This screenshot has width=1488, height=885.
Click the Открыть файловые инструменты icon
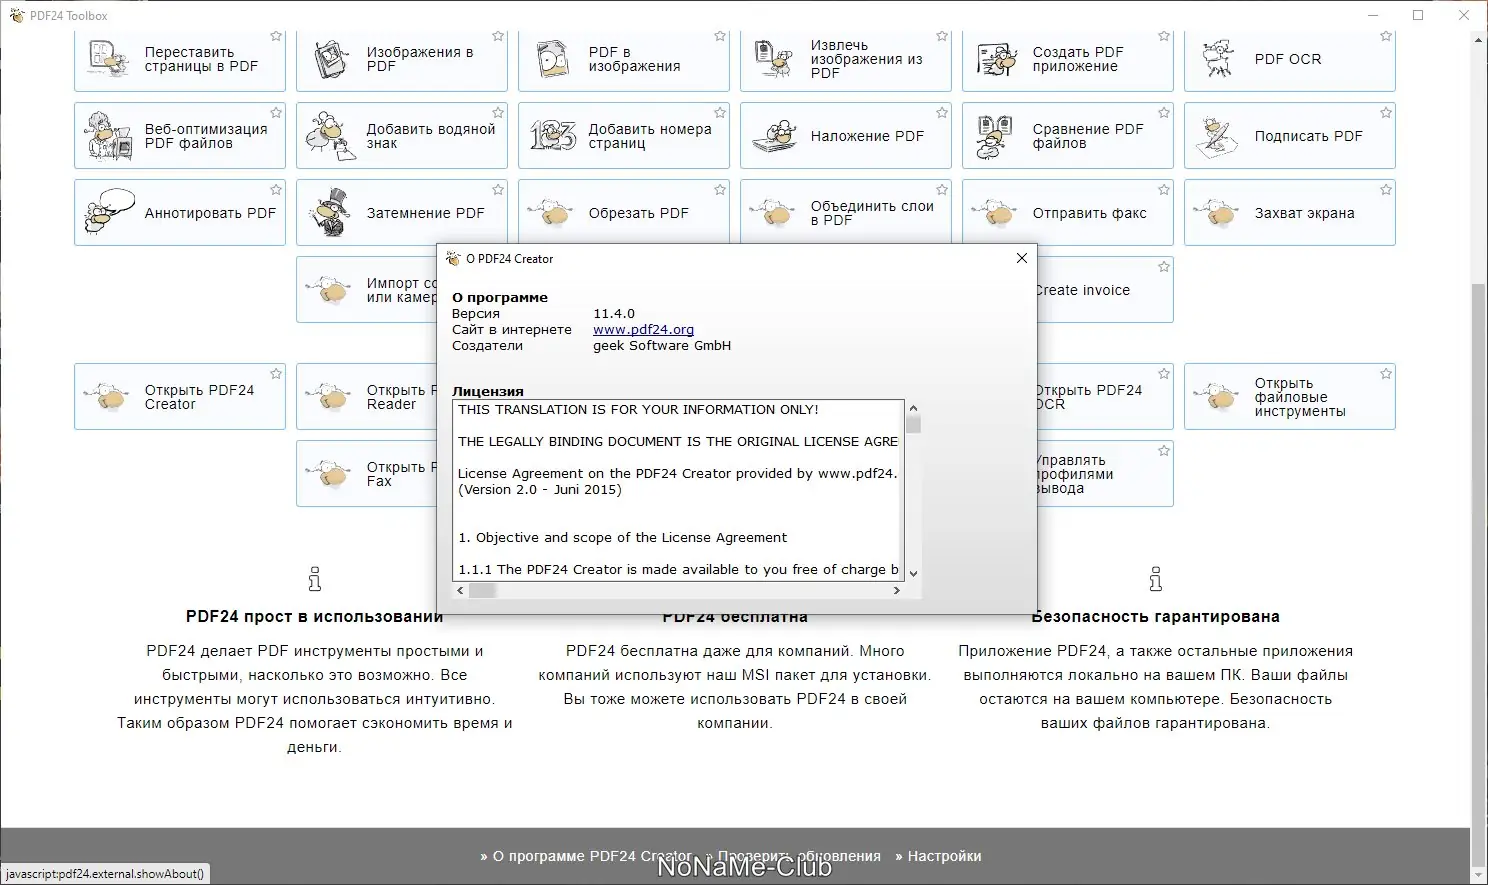(1217, 397)
